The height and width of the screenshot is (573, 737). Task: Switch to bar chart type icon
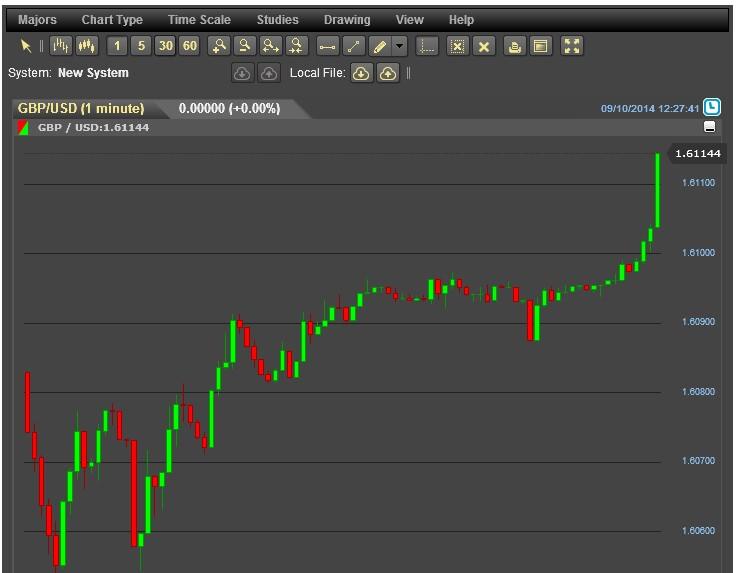tap(61, 46)
